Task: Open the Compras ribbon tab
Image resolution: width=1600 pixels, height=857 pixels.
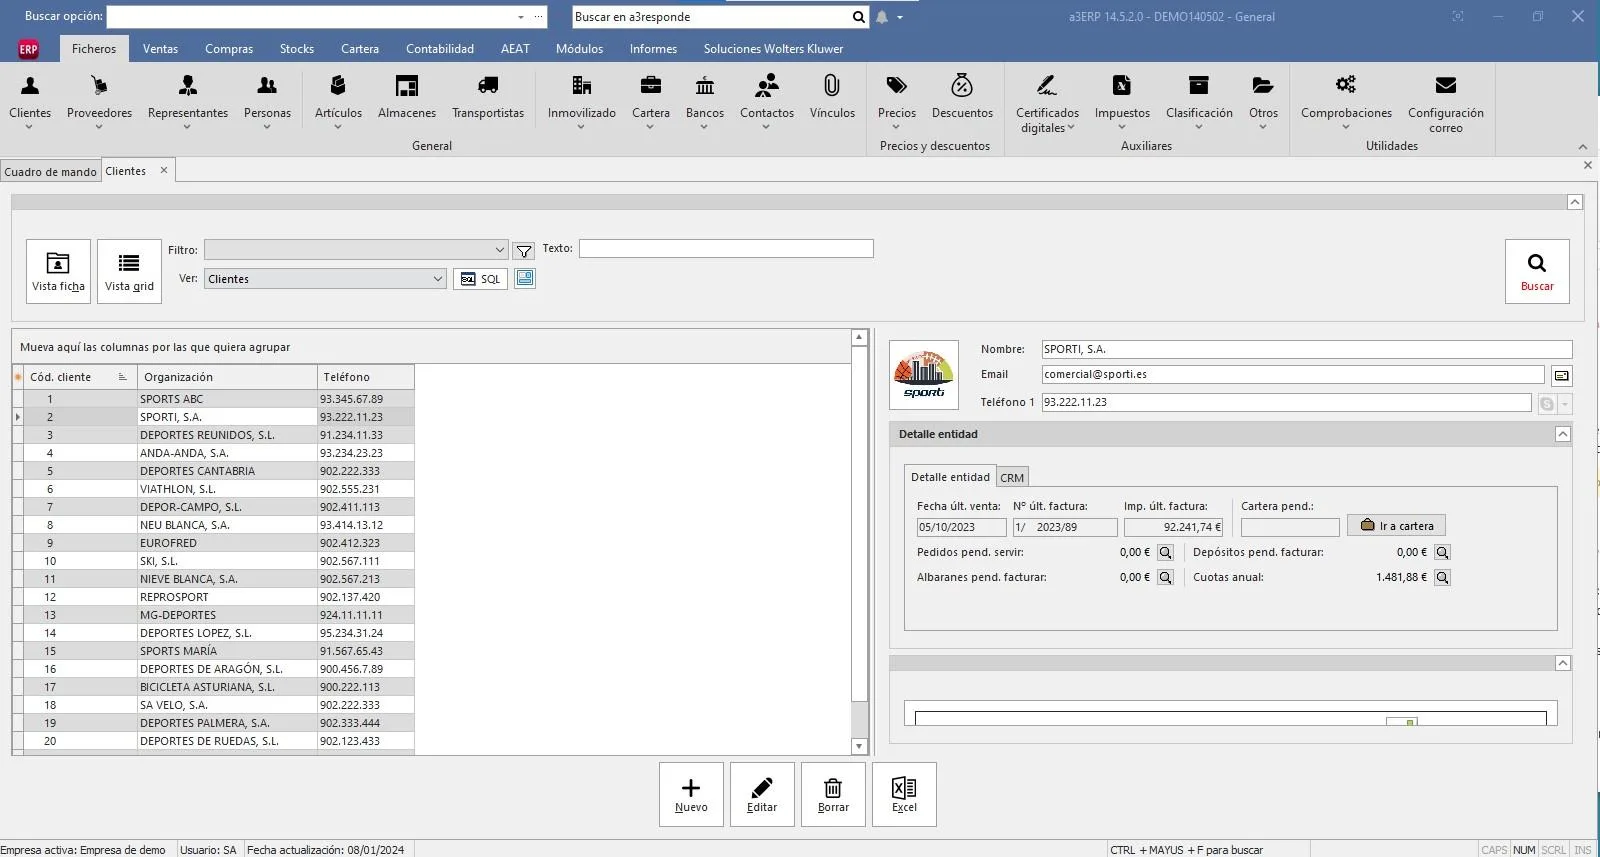Action: click(229, 49)
